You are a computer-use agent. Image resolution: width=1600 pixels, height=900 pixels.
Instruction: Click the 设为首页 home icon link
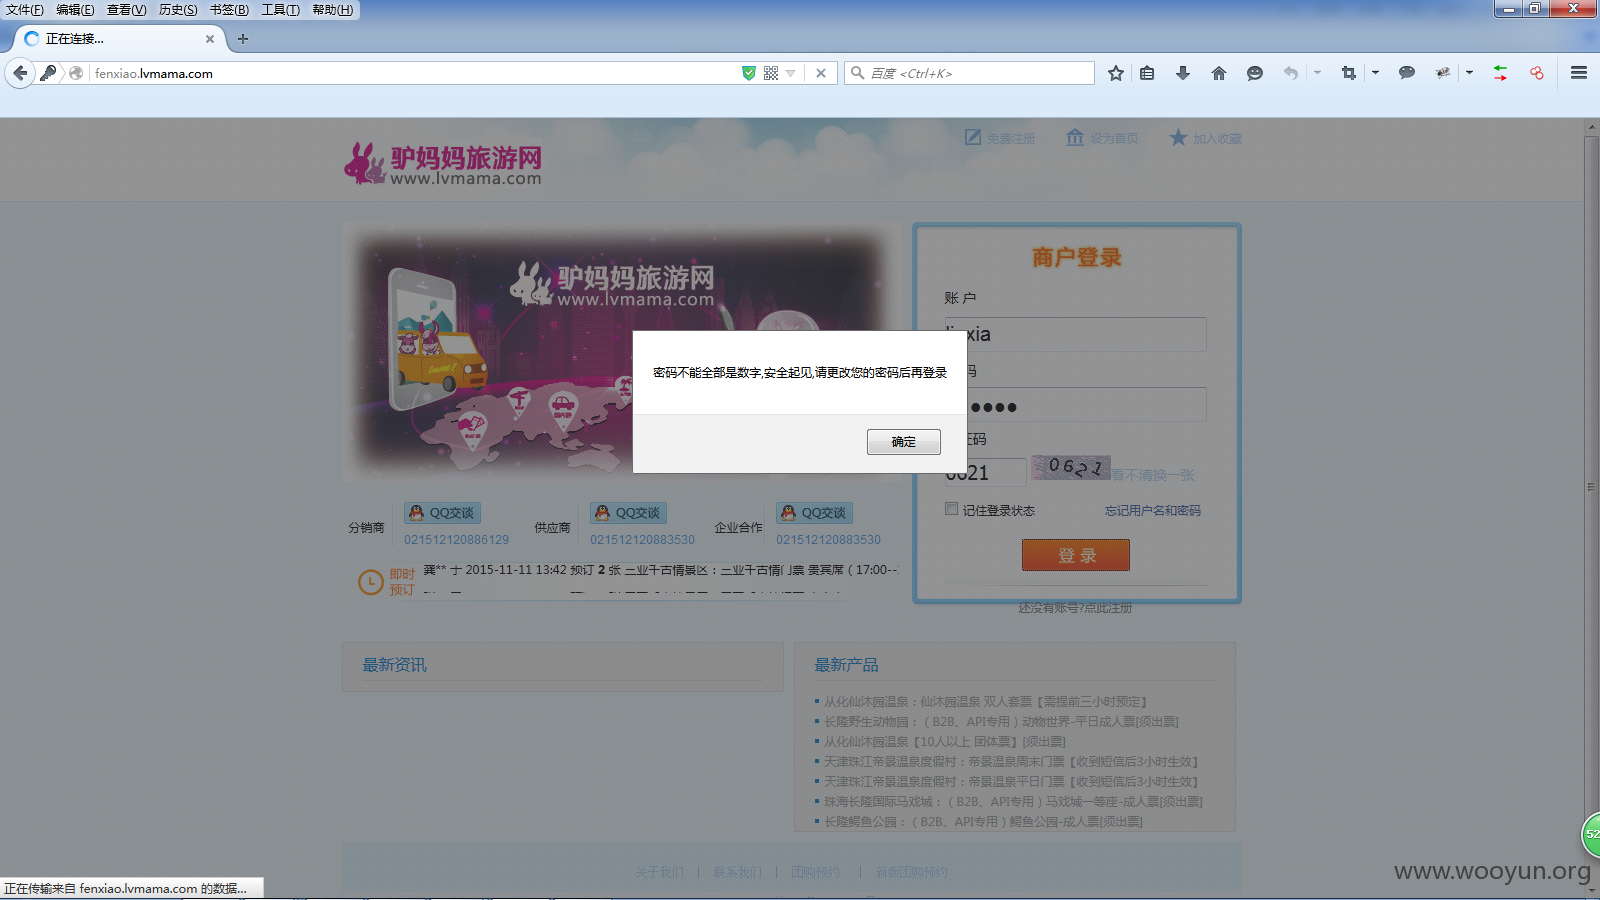(1102, 138)
